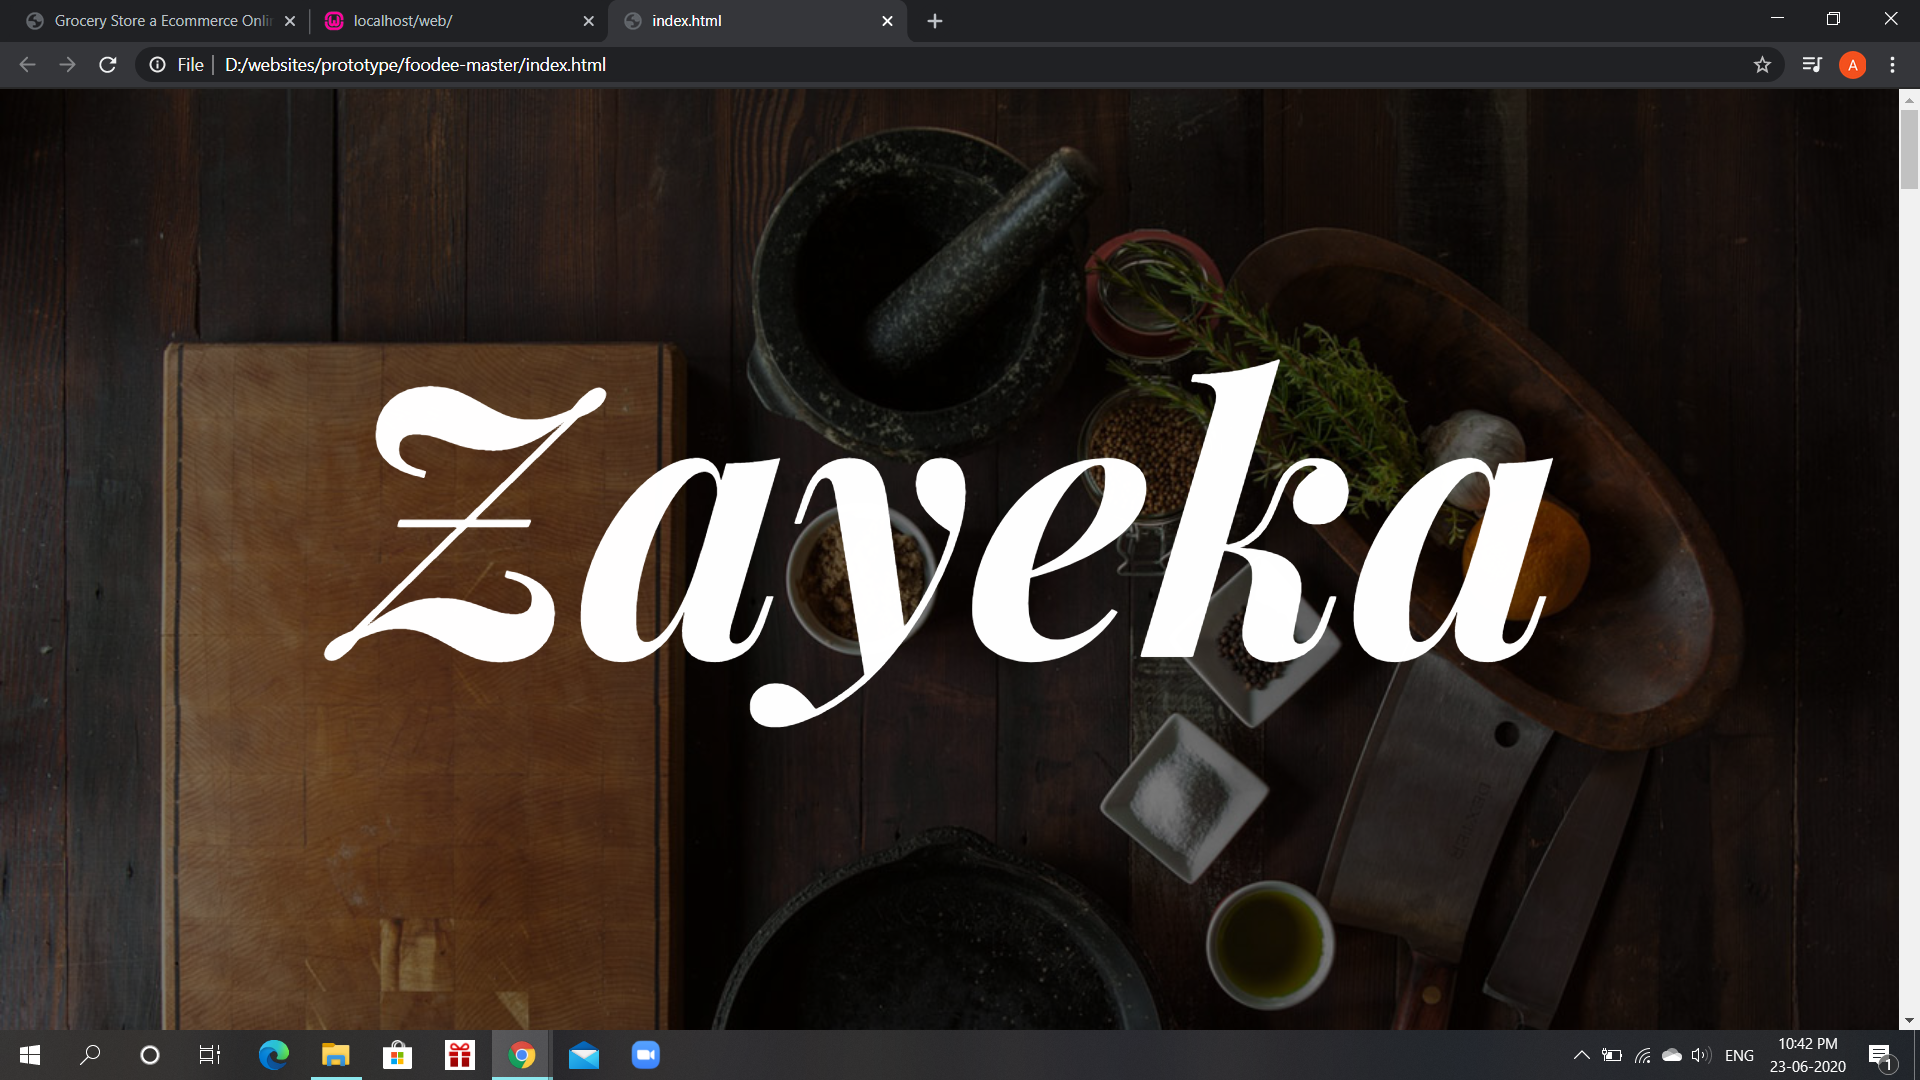The width and height of the screenshot is (1920, 1080).
Task: Click the Chrome profile avatar
Action: coord(1853,64)
